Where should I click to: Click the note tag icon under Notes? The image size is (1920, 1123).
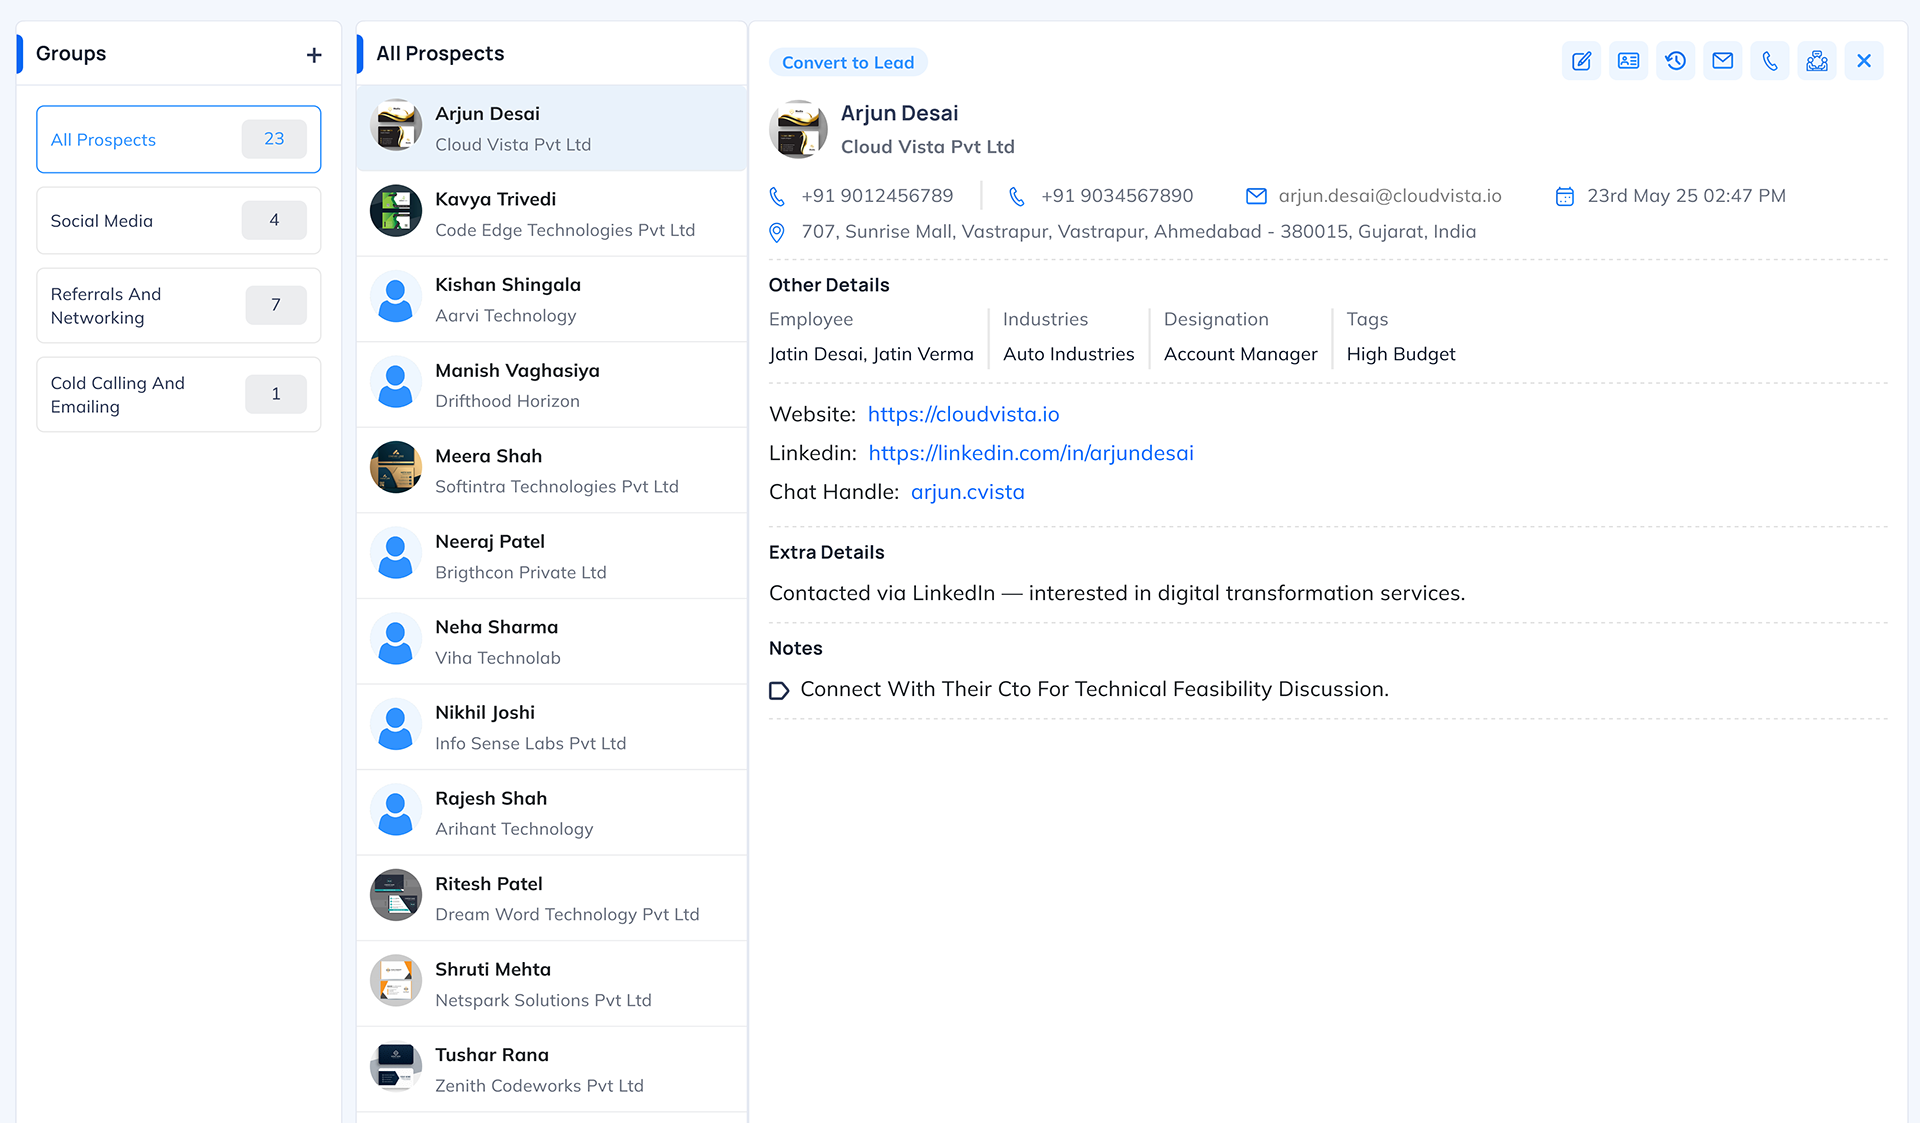pyautogui.click(x=779, y=690)
